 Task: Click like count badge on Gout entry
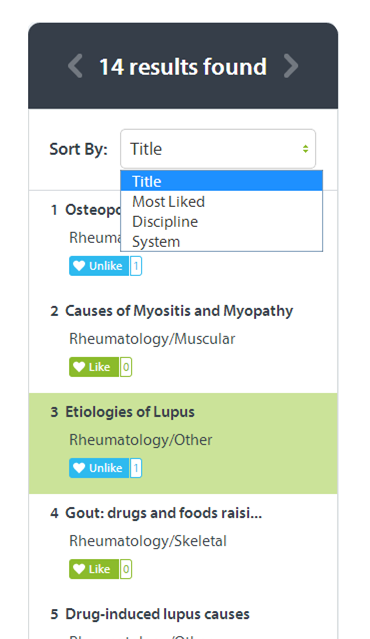click(x=126, y=569)
